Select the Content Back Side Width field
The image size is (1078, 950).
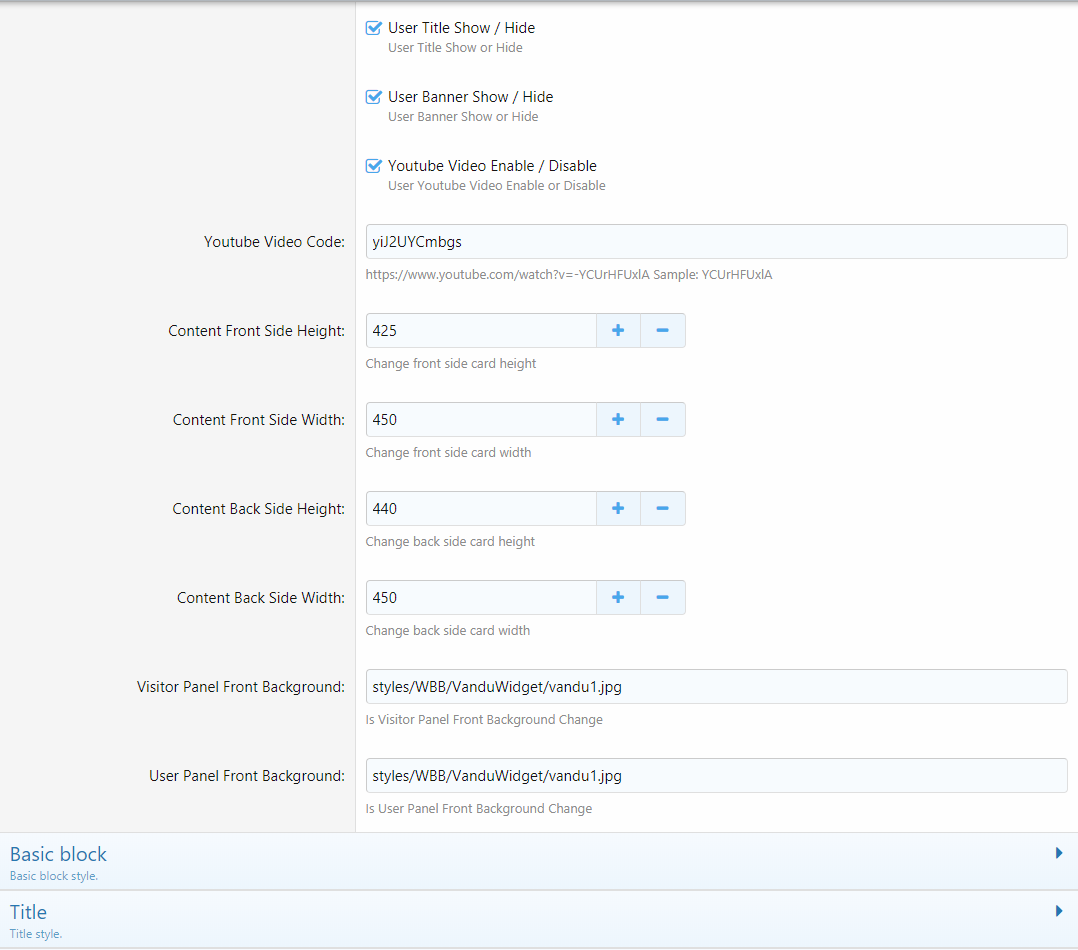click(x=481, y=598)
